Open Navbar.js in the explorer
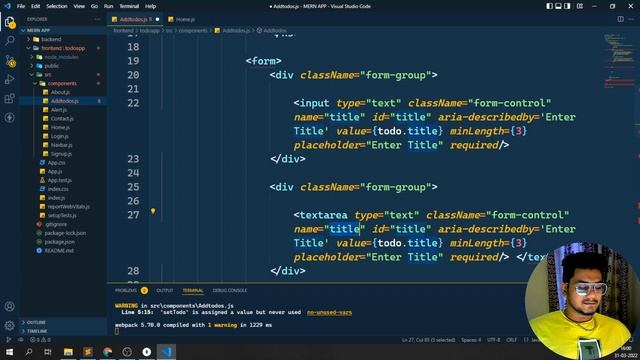 (61, 145)
